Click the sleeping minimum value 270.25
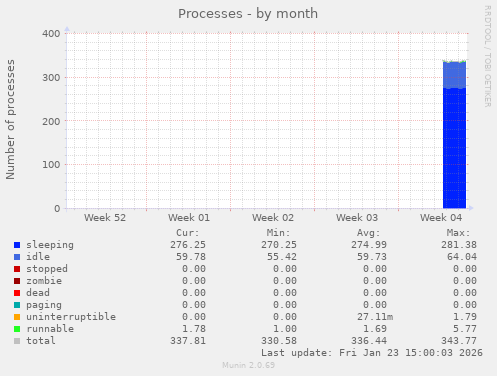Screen dimensions: 497x376 (x=279, y=245)
